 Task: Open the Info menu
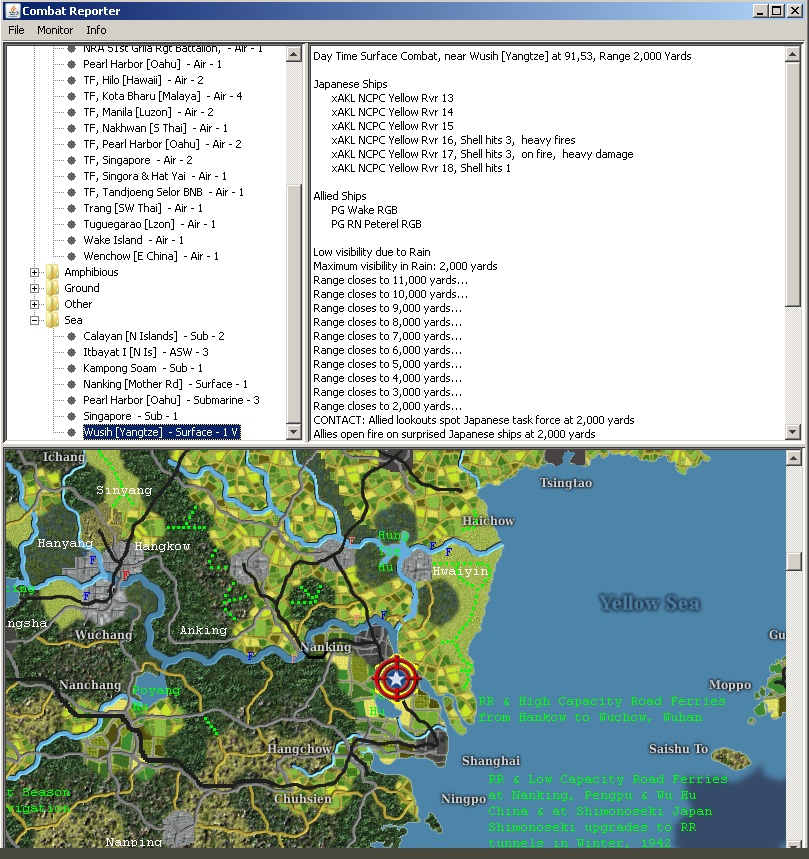(96, 30)
